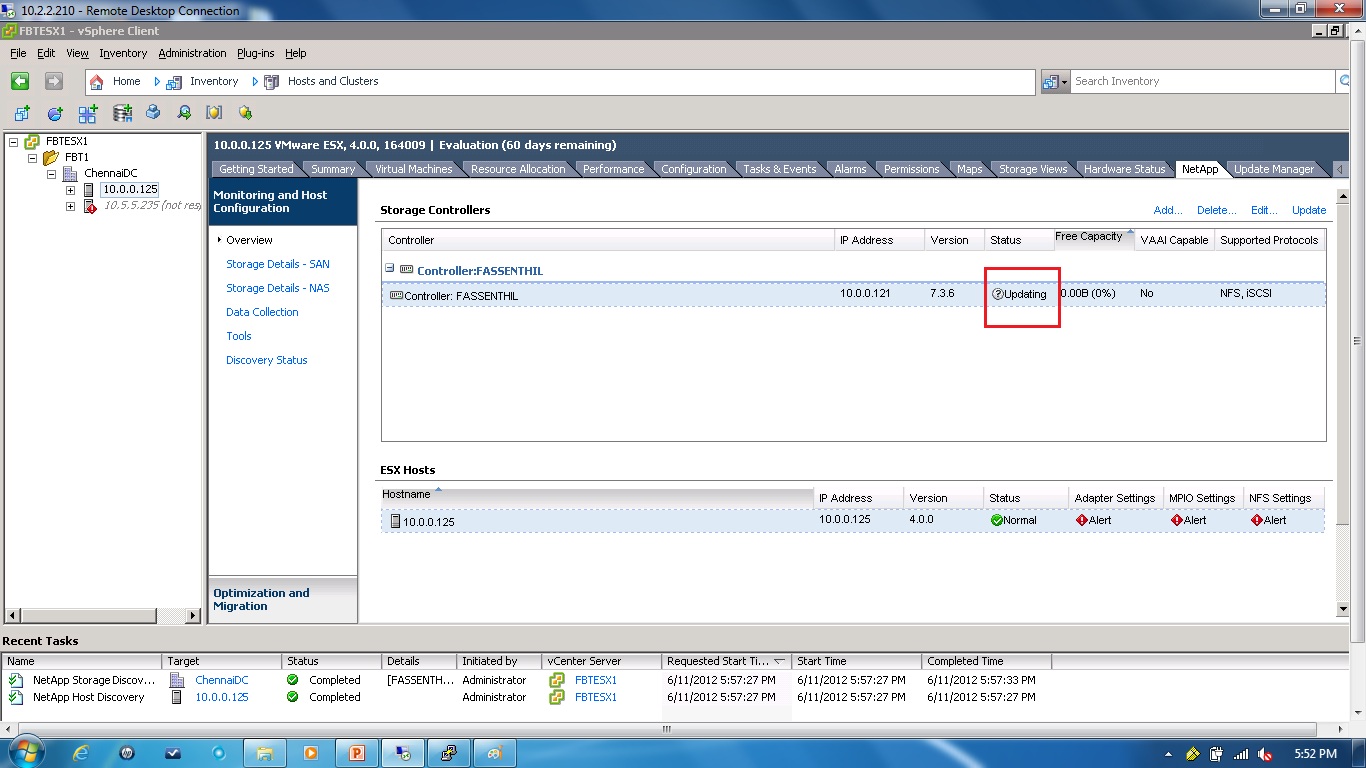Click the printer icon in the toolbar
The height and width of the screenshot is (768, 1366).
pyautogui.click(x=152, y=112)
